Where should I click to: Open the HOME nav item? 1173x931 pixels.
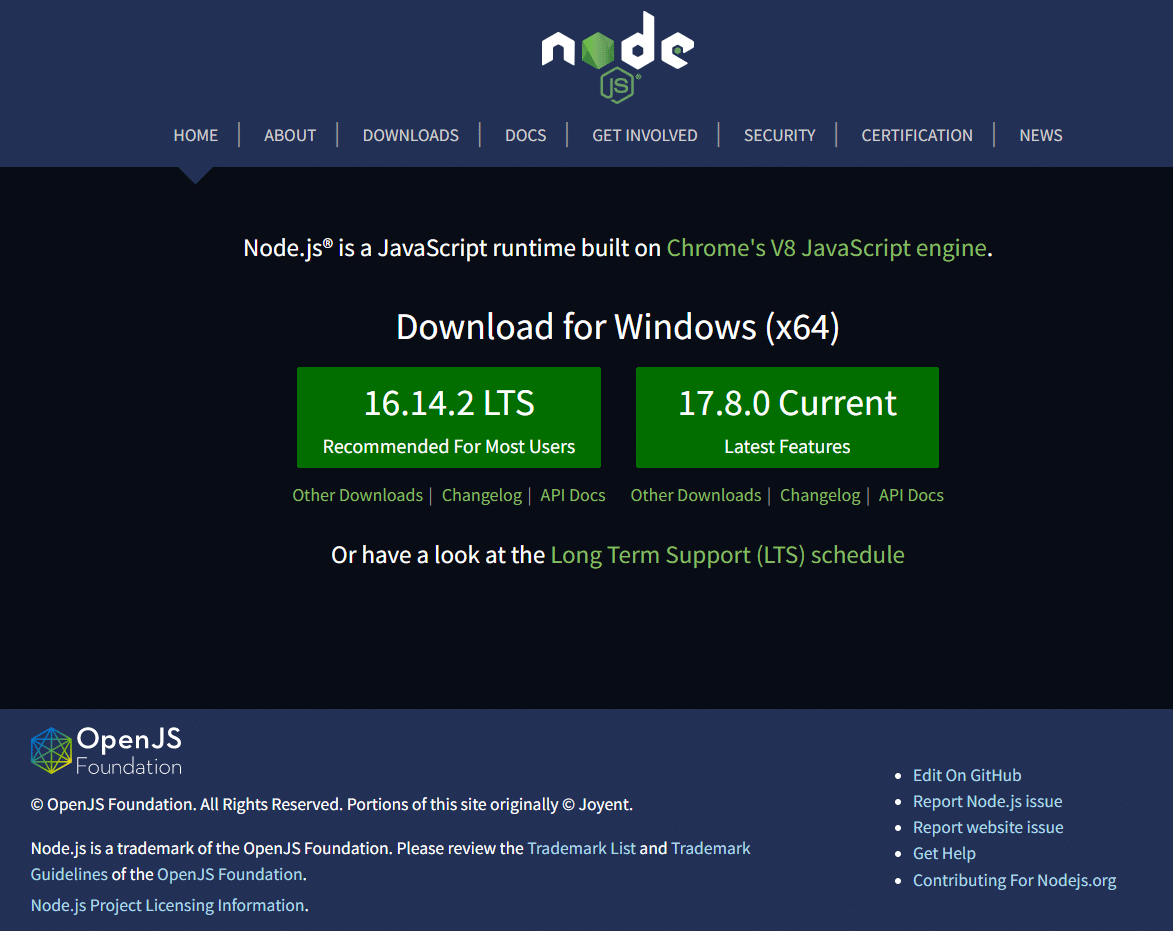point(196,135)
